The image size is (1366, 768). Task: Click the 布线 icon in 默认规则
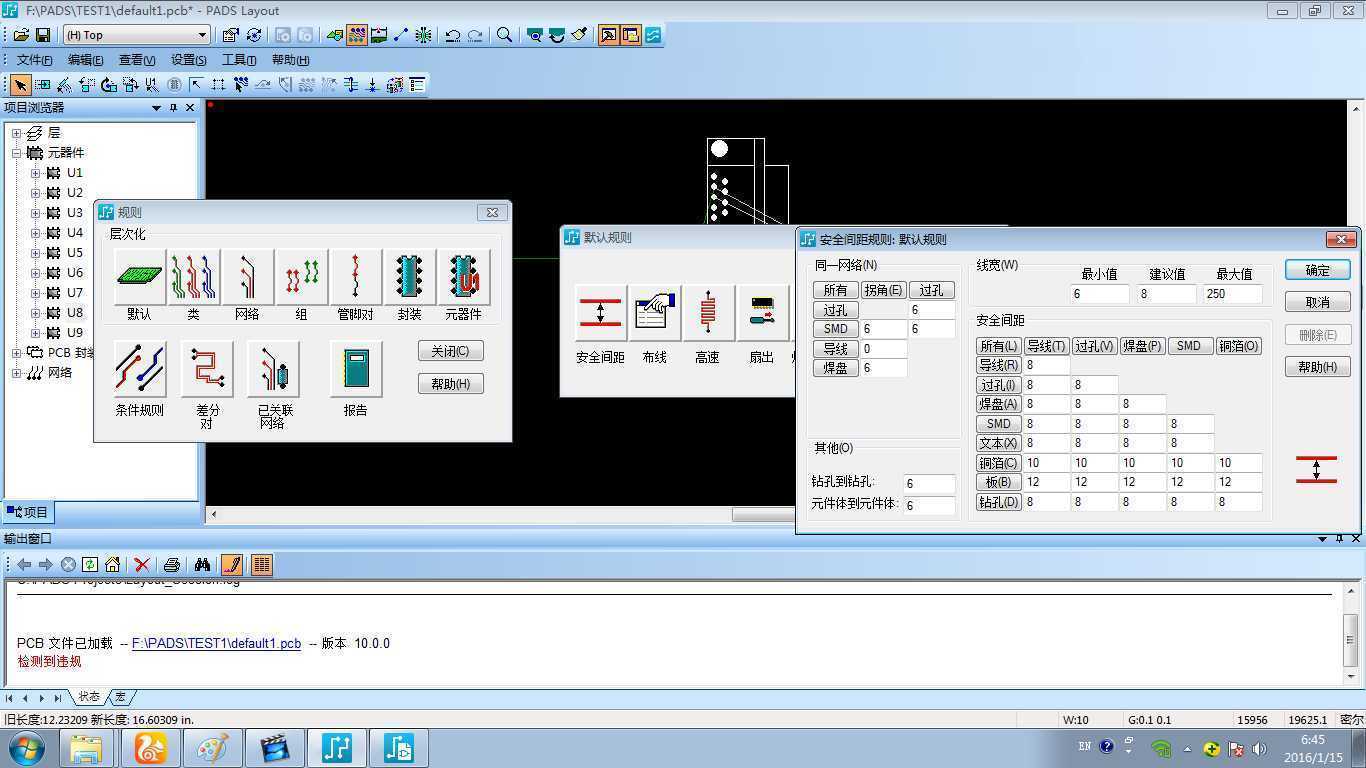654,313
